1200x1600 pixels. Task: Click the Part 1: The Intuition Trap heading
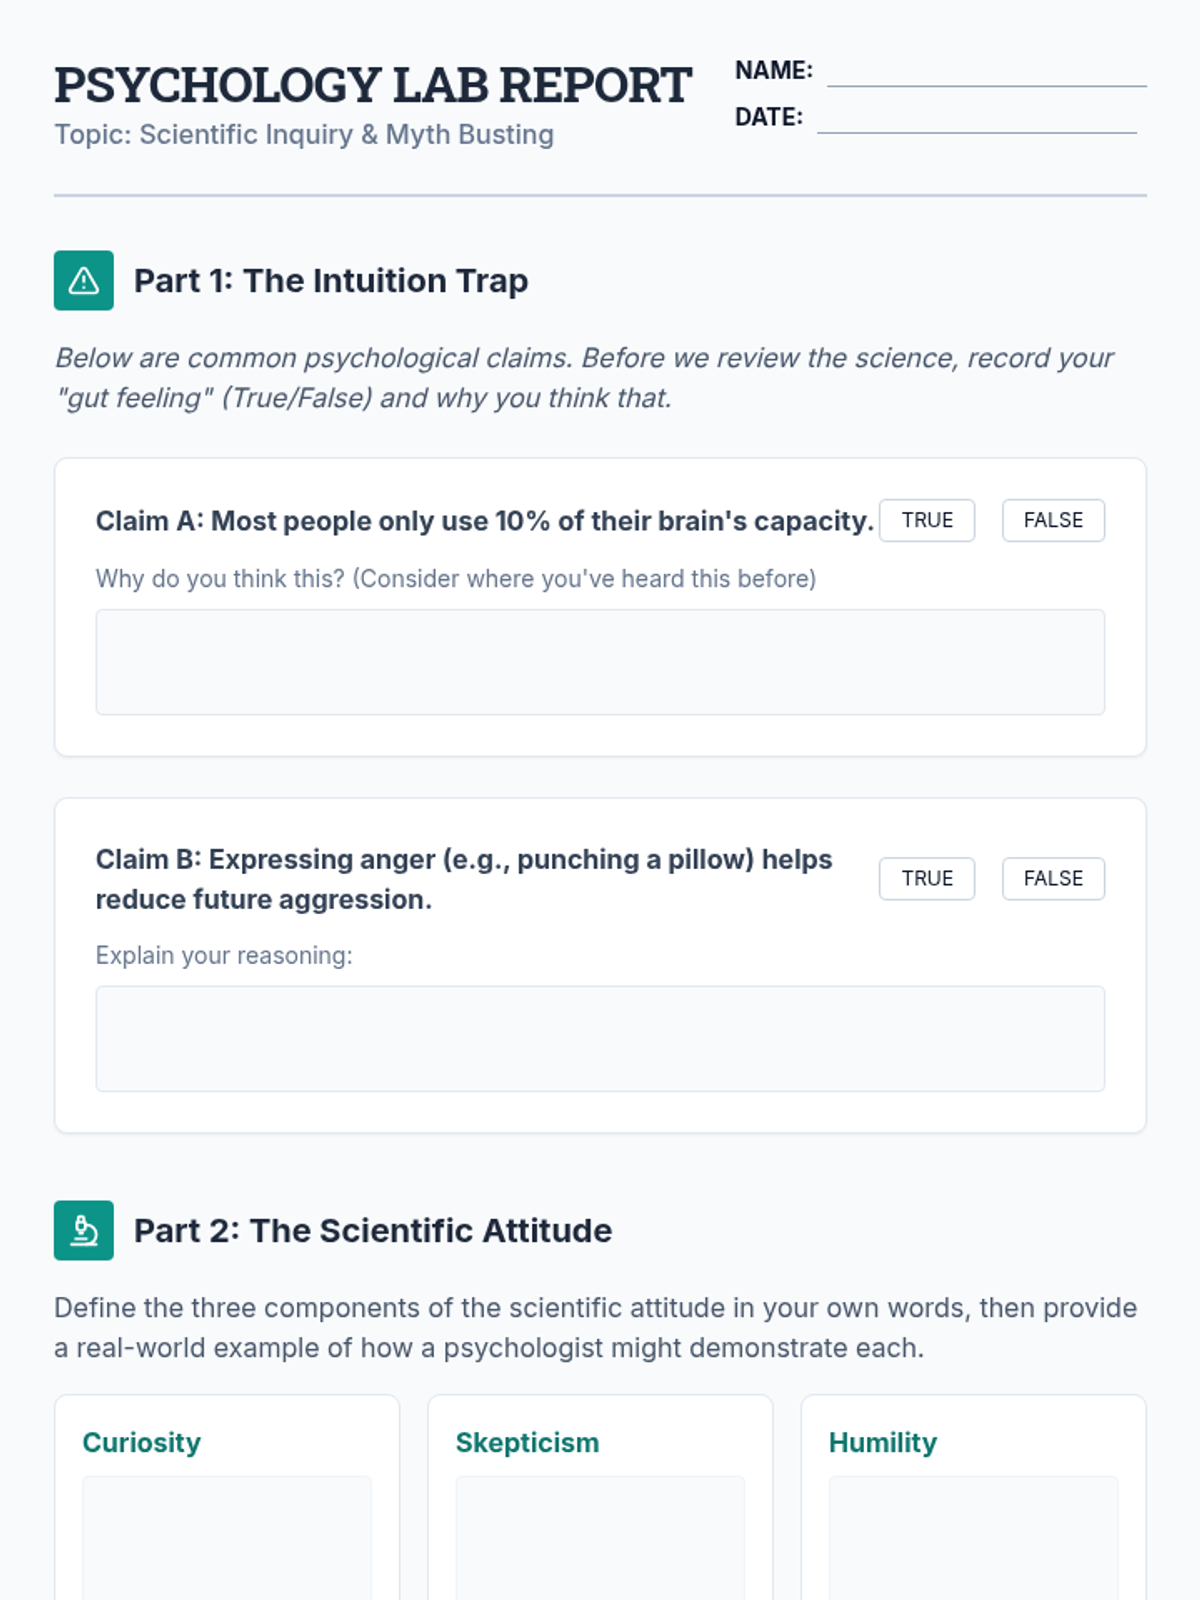[x=331, y=281]
